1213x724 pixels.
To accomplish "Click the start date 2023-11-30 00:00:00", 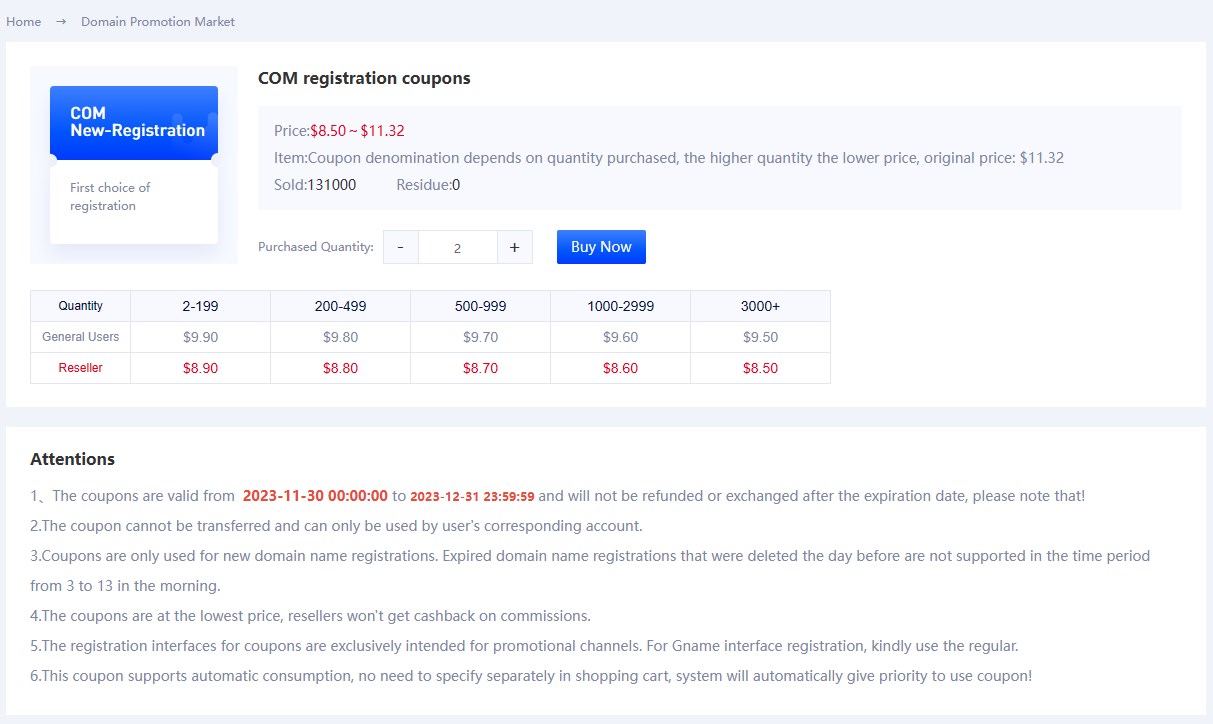I will point(315,496).
